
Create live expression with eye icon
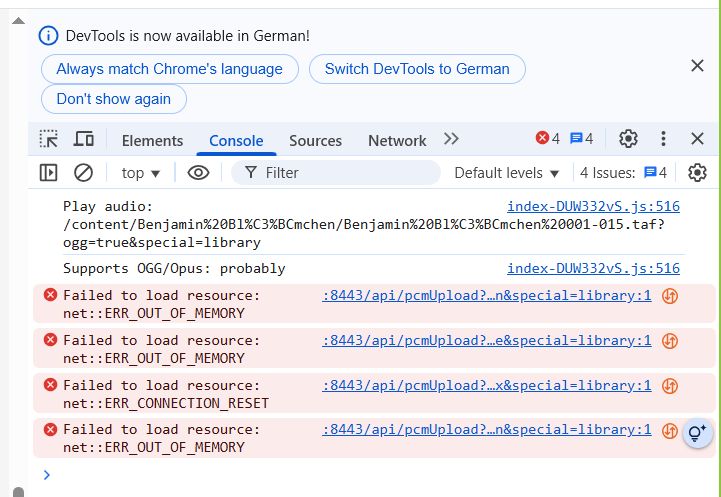pos(198,173)
